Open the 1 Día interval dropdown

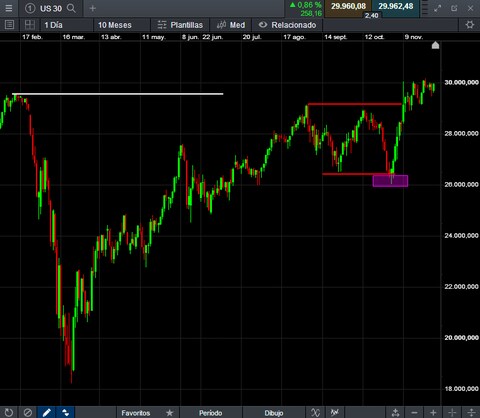pyautogui.click(x=67, y=25)
